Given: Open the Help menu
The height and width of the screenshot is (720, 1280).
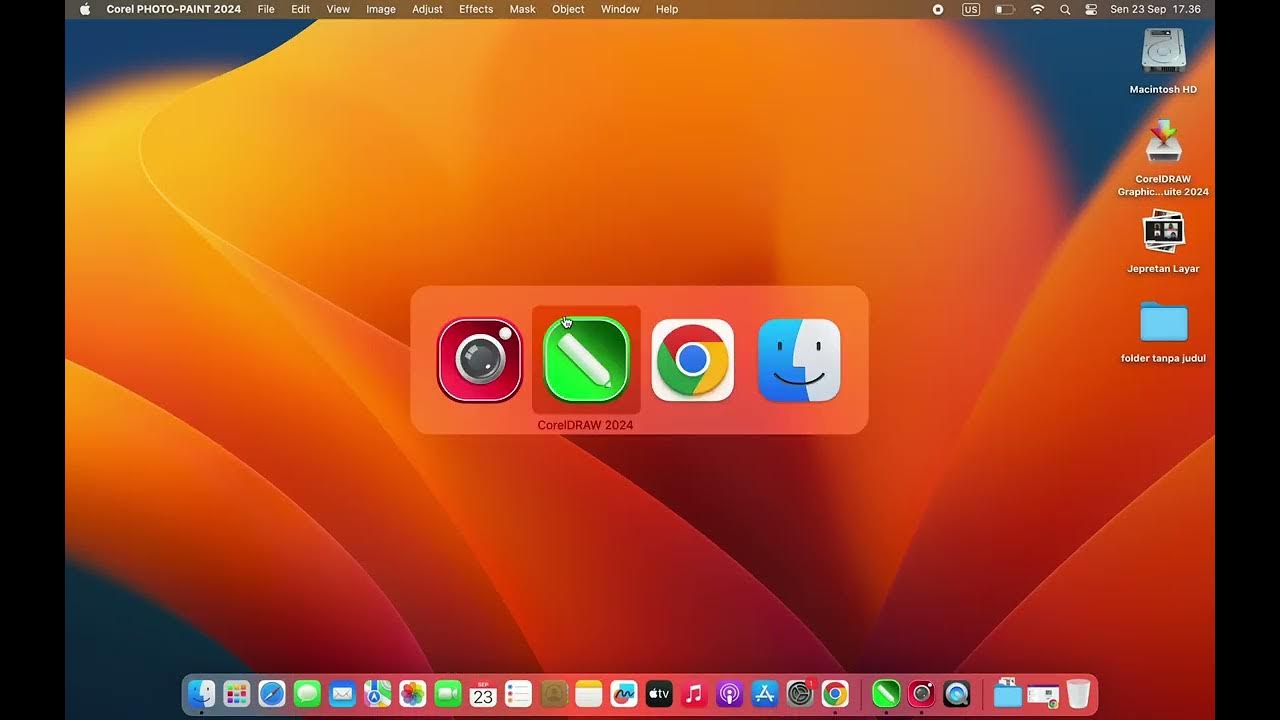Looking at the screenshot, I should coord(667,9).
